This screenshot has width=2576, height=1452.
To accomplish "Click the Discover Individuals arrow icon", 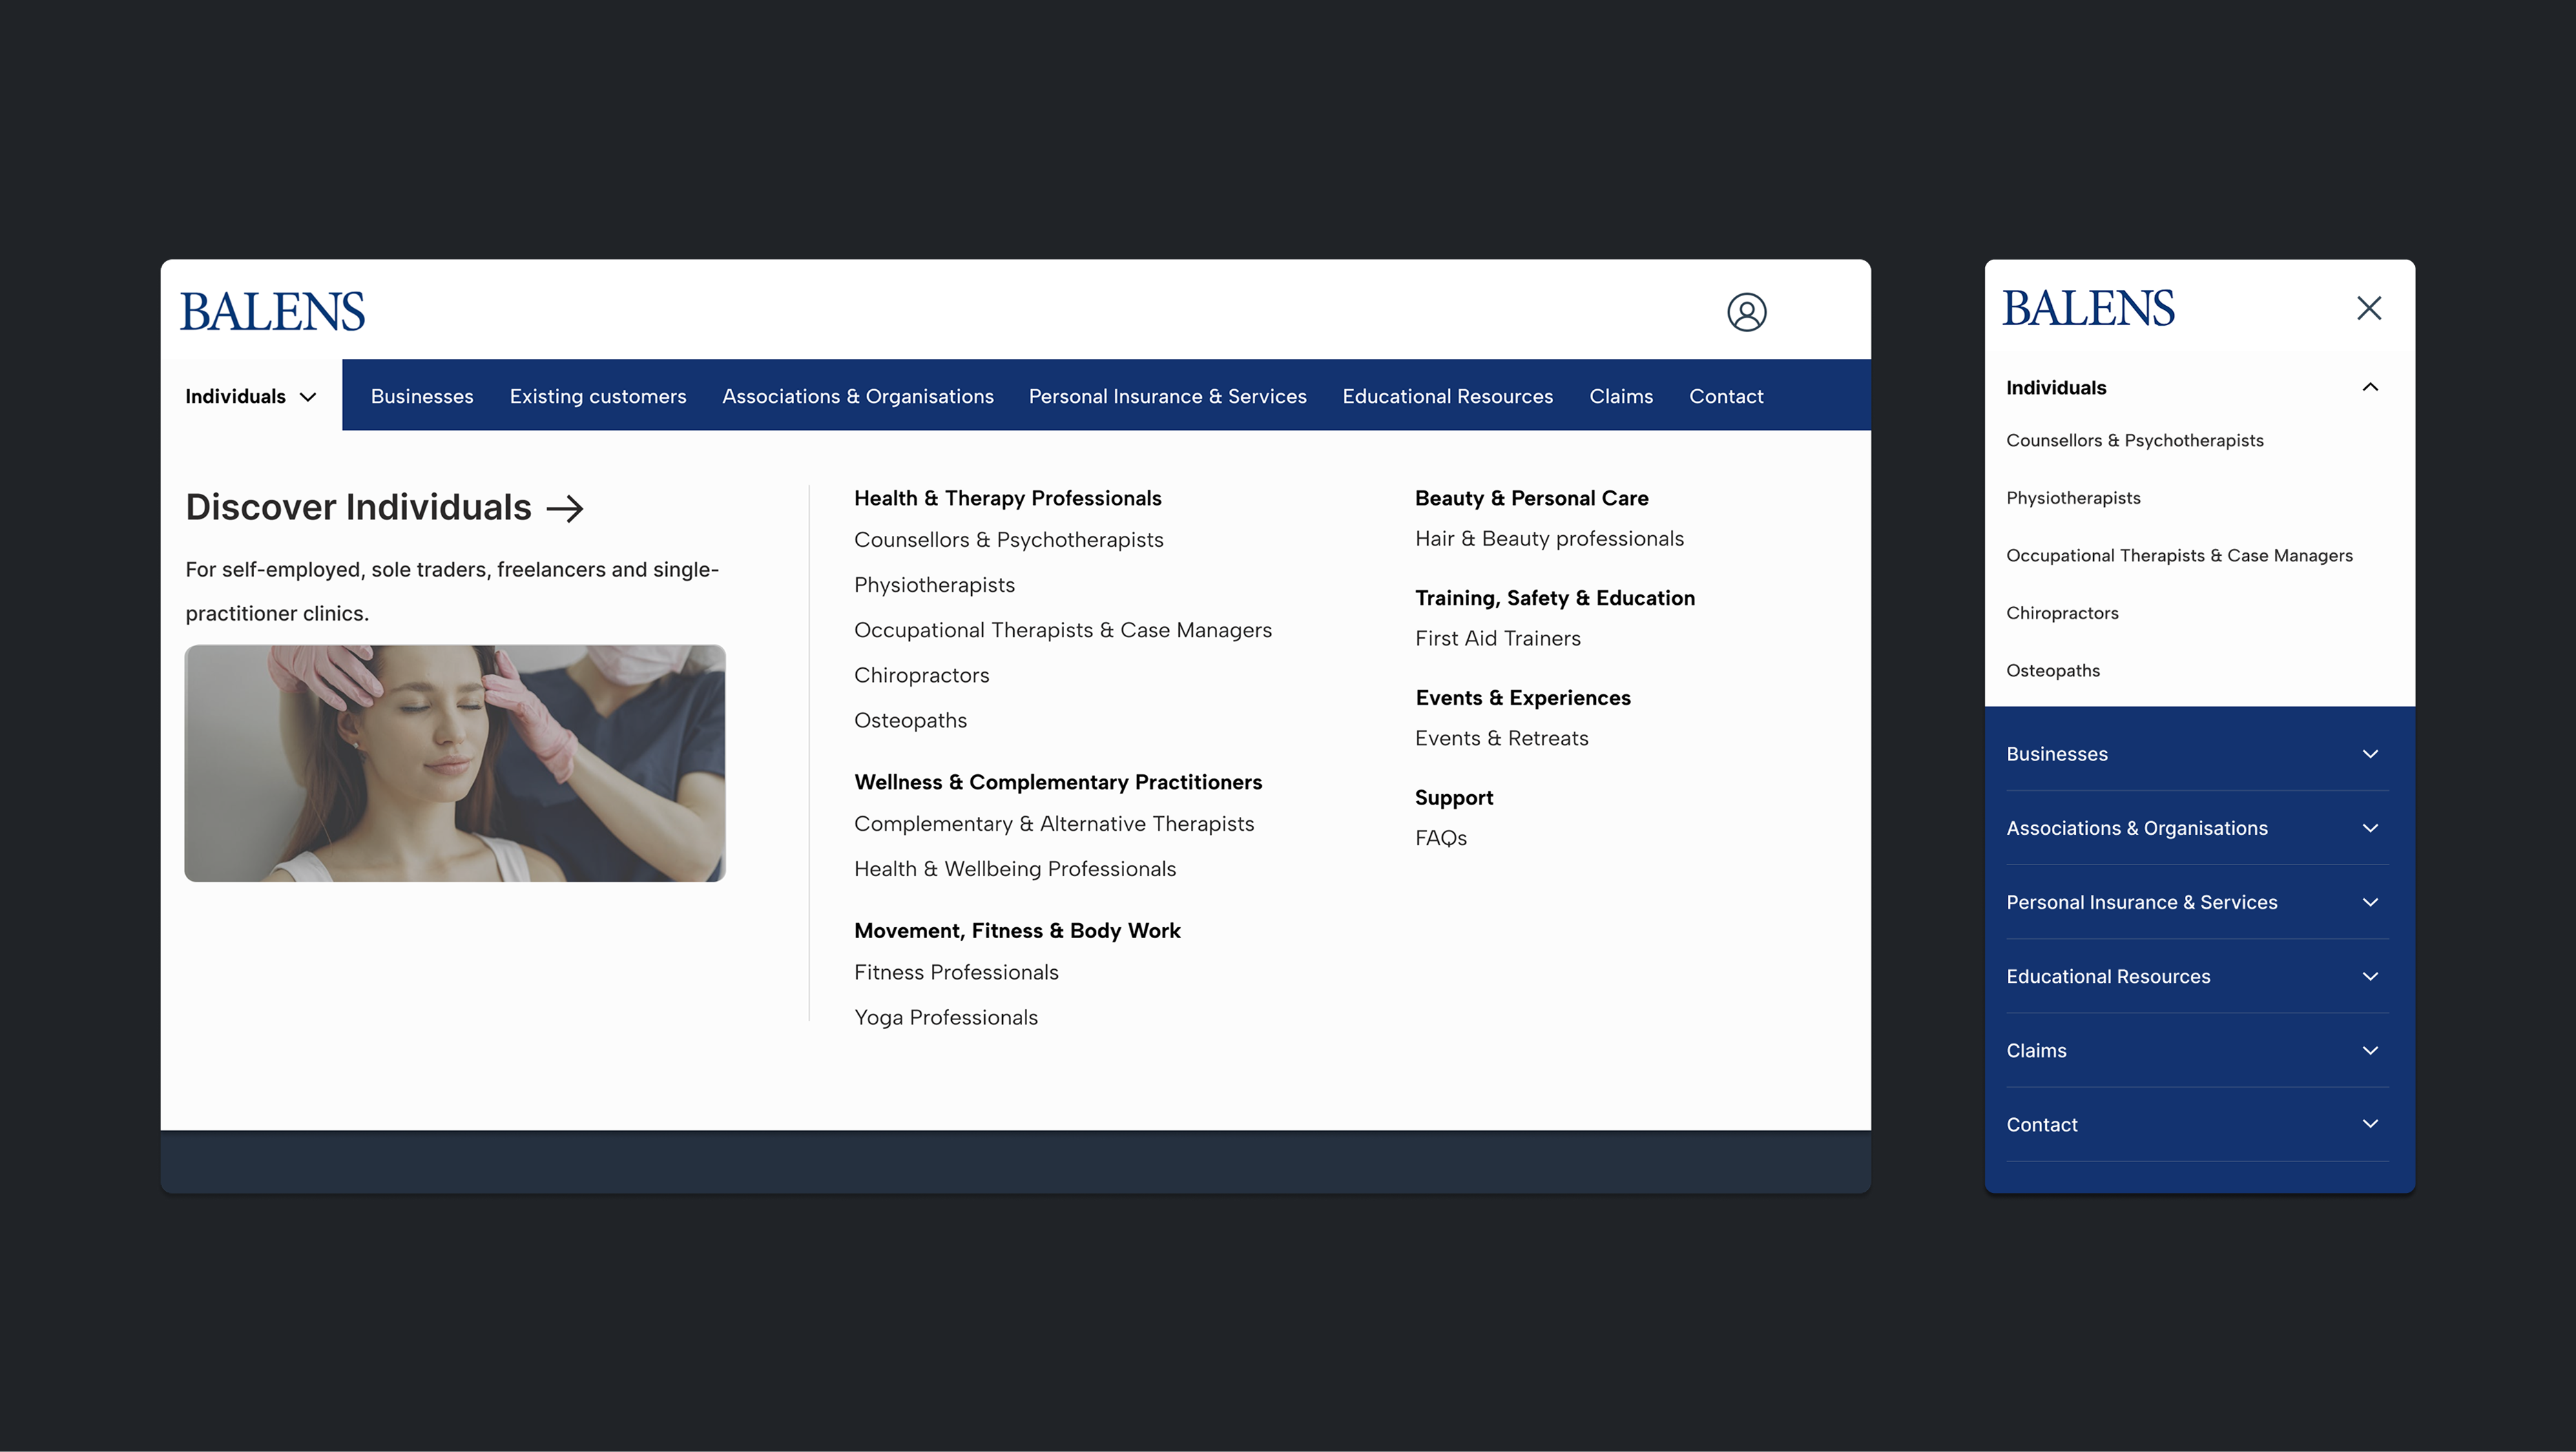I will [x=565, y=508].
